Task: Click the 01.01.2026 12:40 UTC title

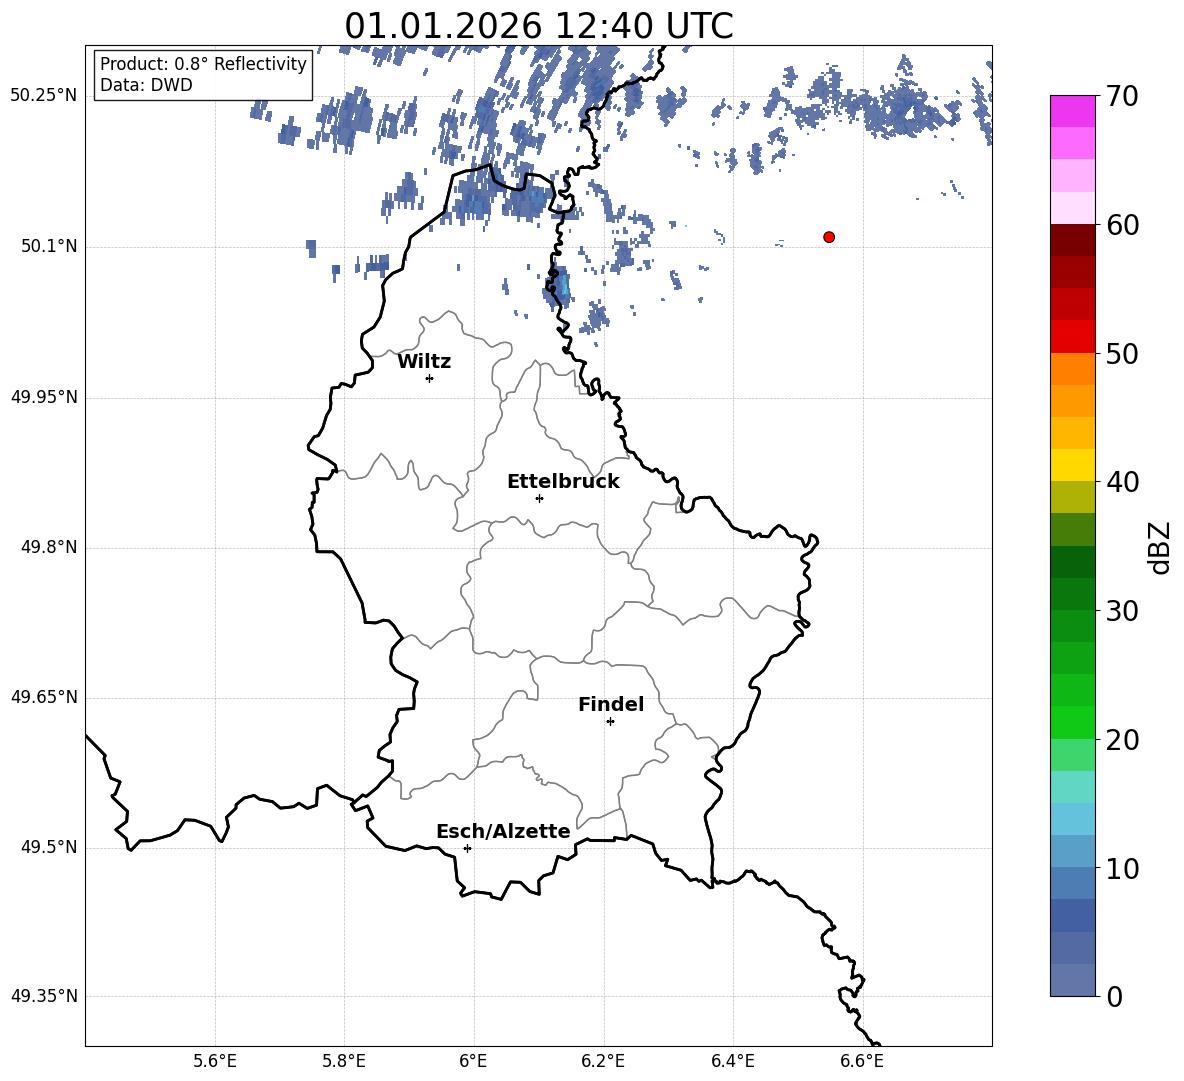Action: click(x=538, y=26)
